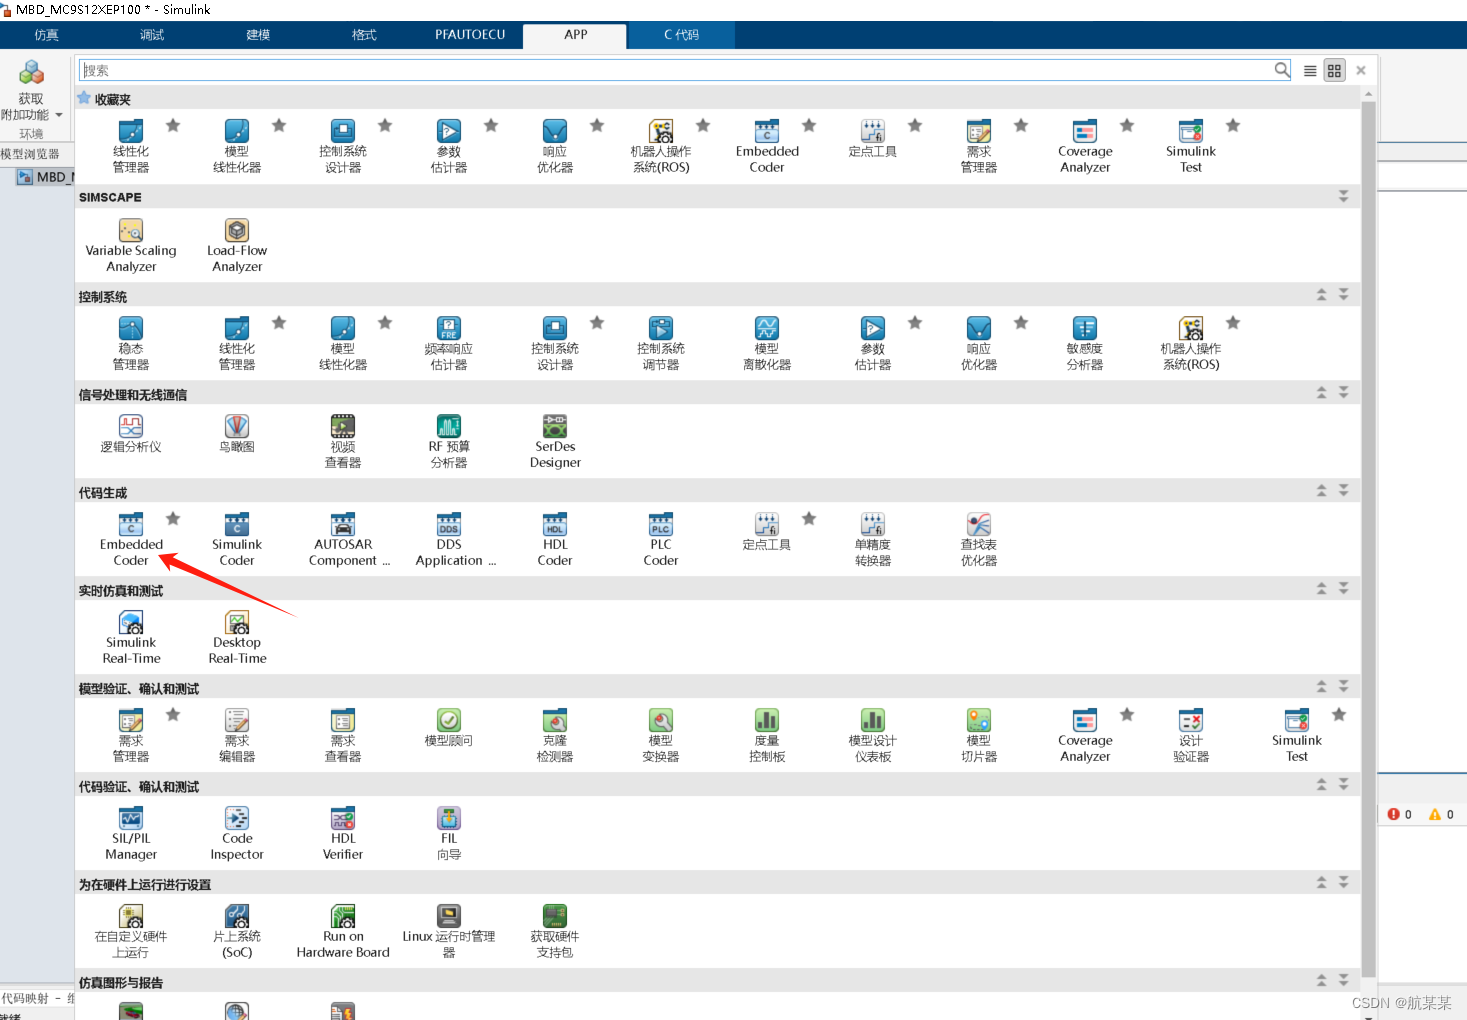Screen dimensions: 1467x1020
Task: Open Desktop Real-Time app
Action: pyautogui.click(x=237, y=637)
